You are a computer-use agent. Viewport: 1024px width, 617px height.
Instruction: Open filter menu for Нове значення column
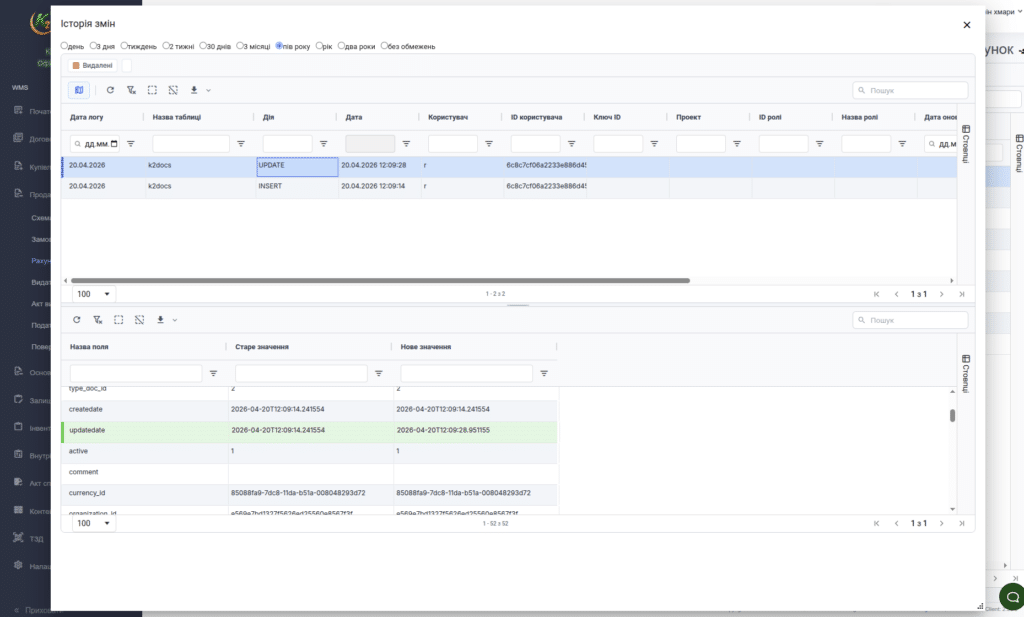544,373
